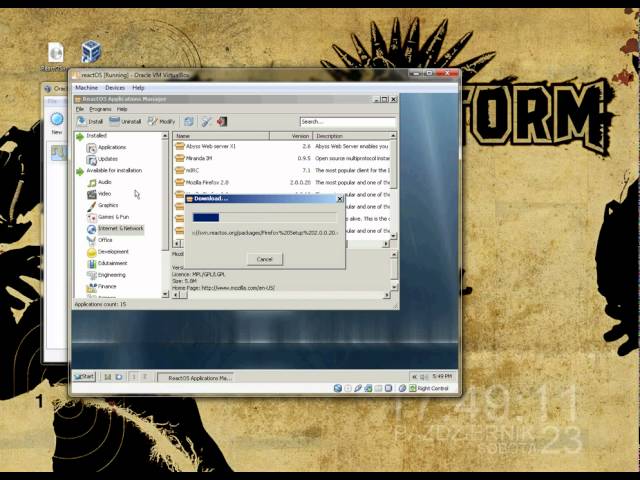Open the Programs menu
Image resolution: width=640 pixels, height=480 pixels.
[100, 109]
